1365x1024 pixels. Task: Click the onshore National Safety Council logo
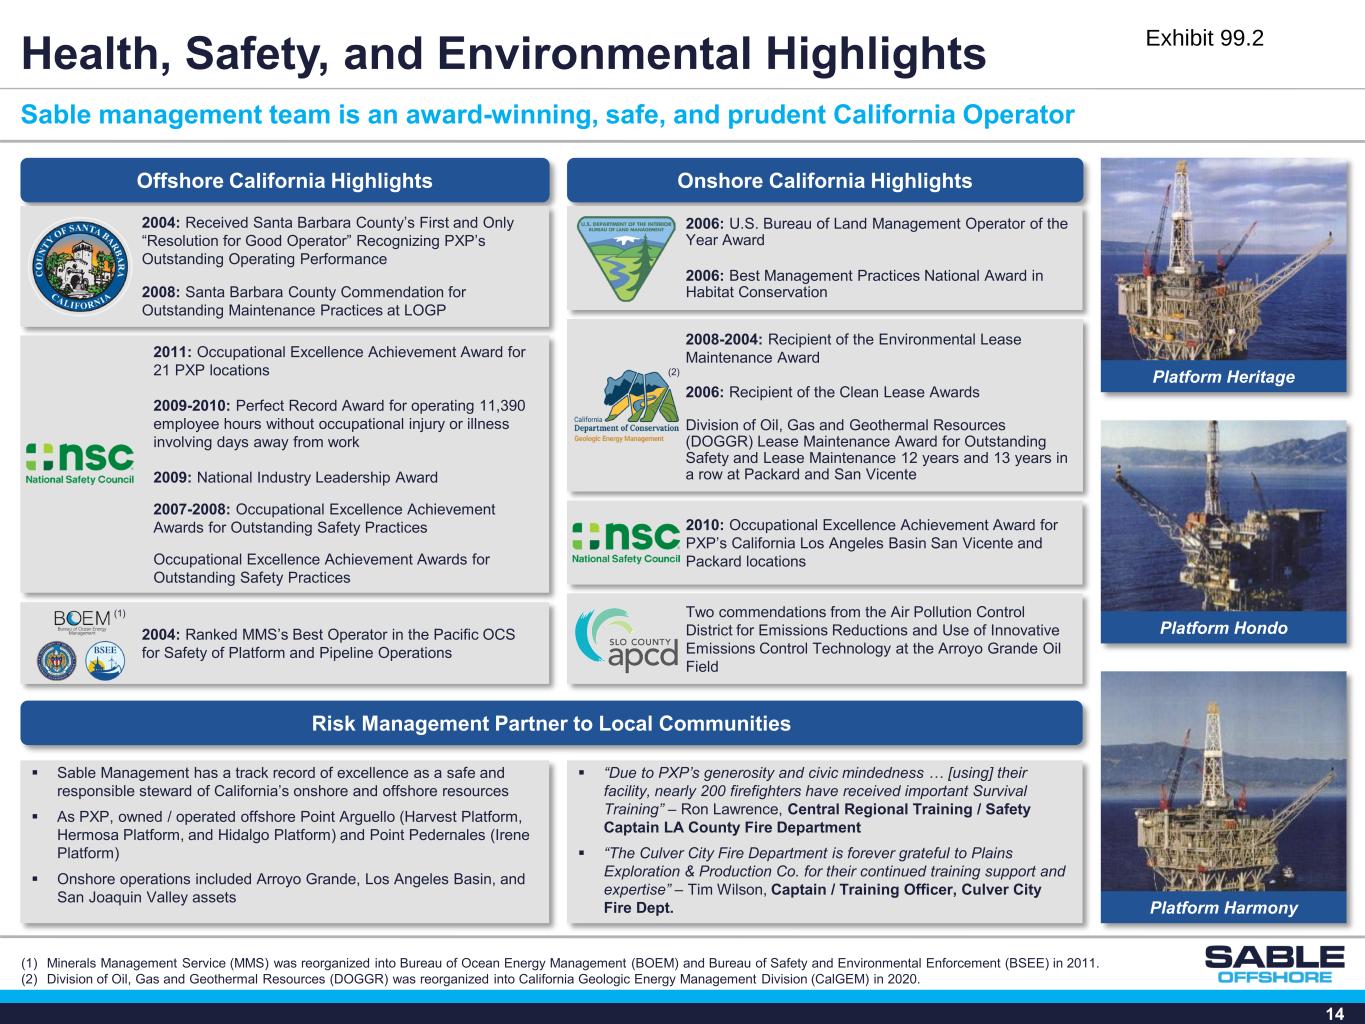pyautogui.click(x=626, y=543)
